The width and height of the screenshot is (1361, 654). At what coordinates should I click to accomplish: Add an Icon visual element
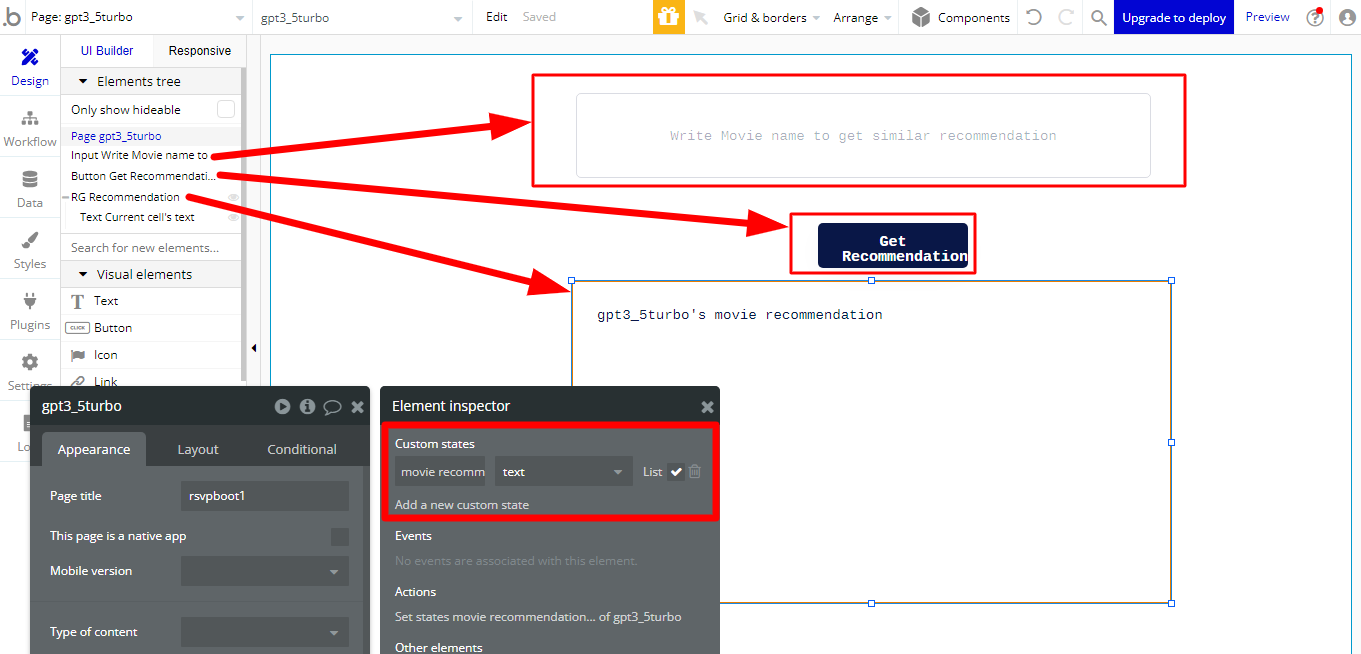151,355
